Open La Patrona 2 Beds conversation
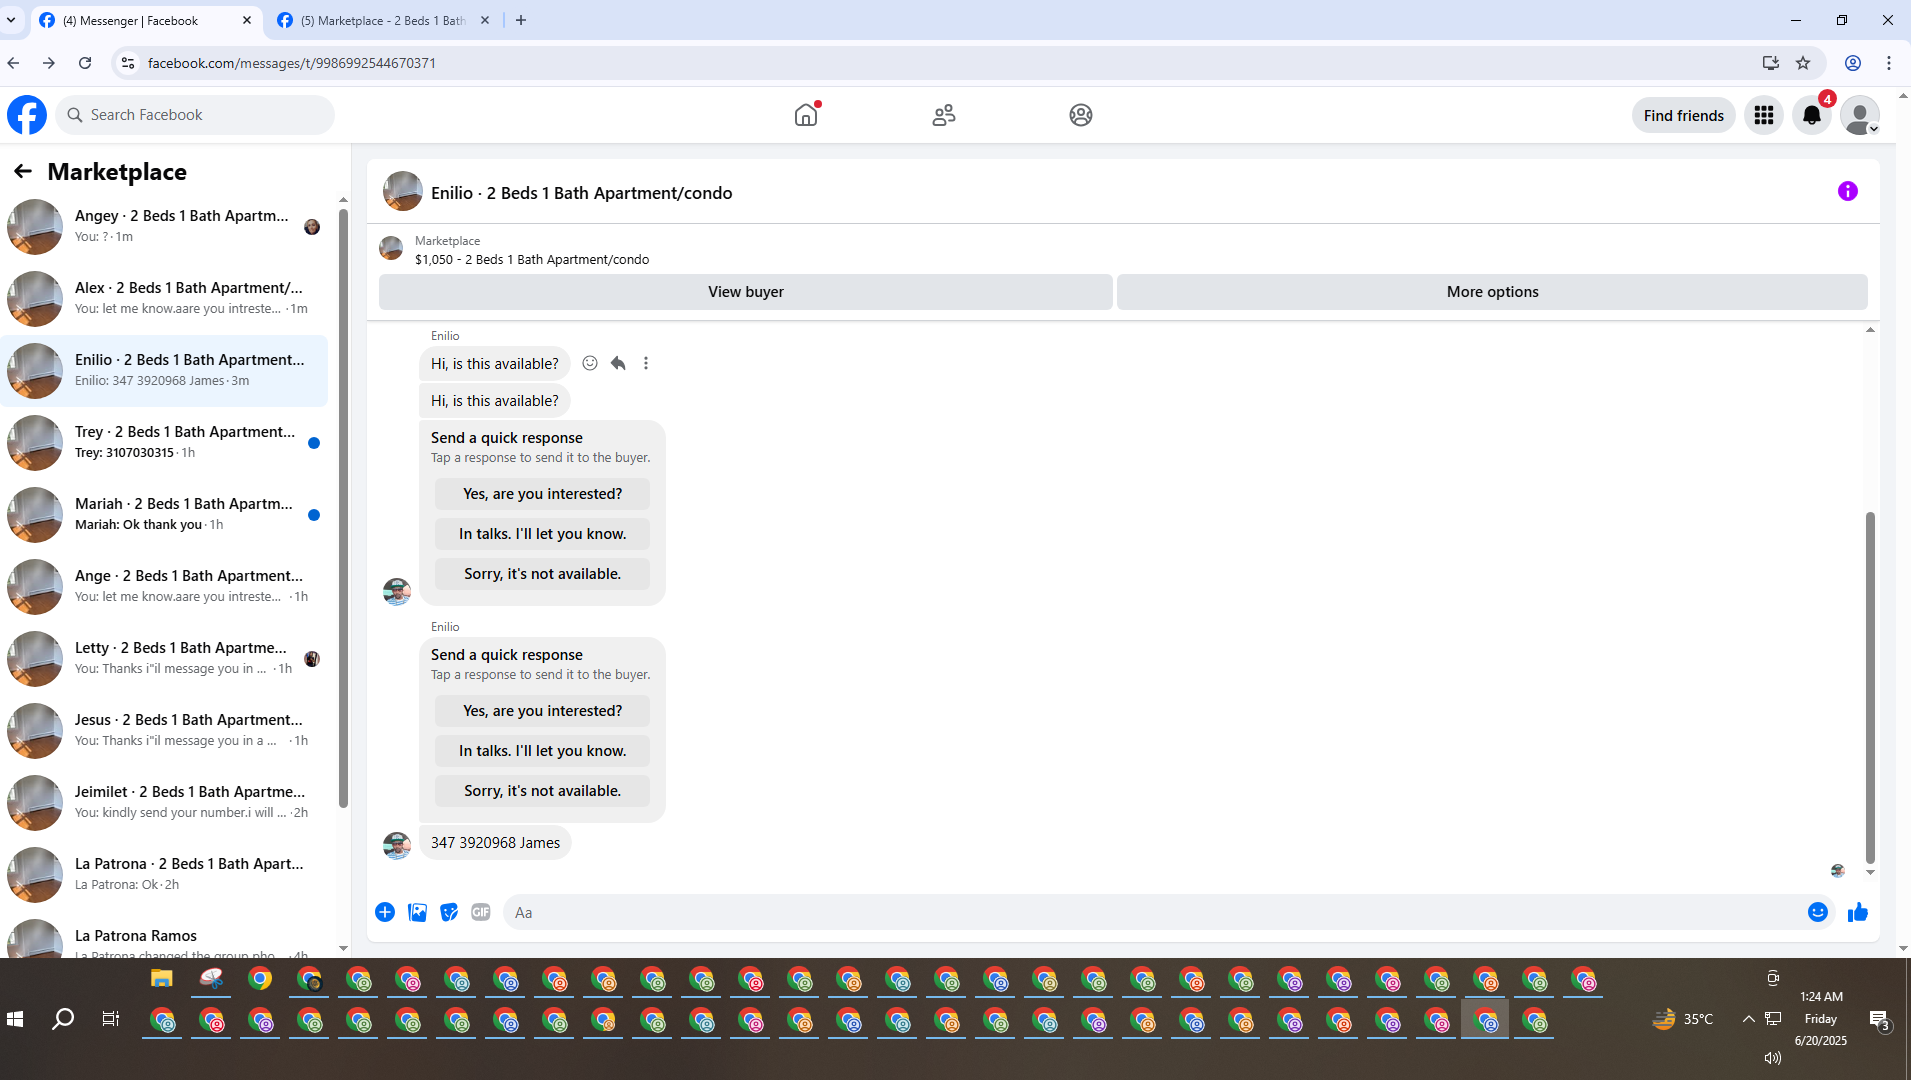Screen dimensions: 1911x1080 pyautogui.click(x=164, y=874)
